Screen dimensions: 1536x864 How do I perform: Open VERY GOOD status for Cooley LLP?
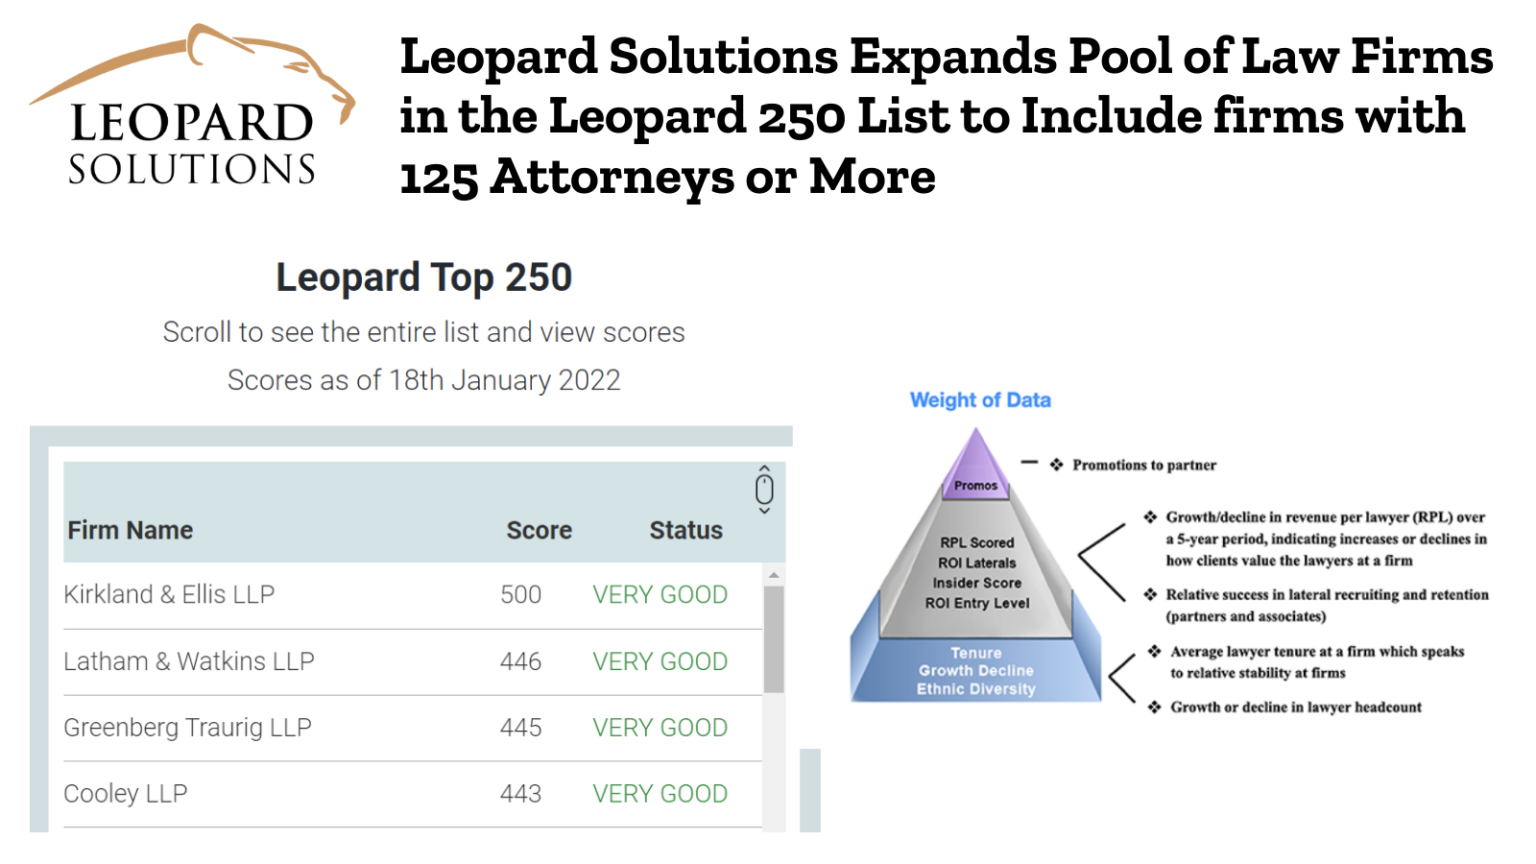point(660,793)
